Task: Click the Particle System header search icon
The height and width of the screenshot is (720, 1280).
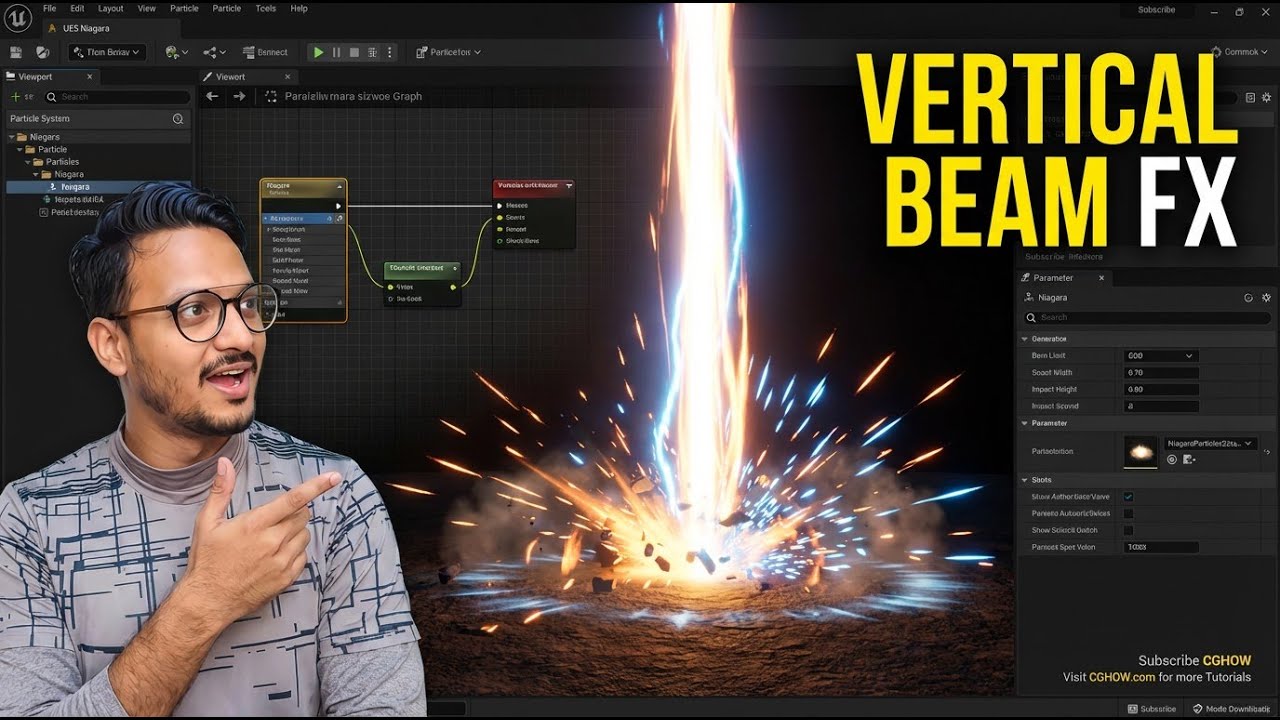Action: pos(178,118)
